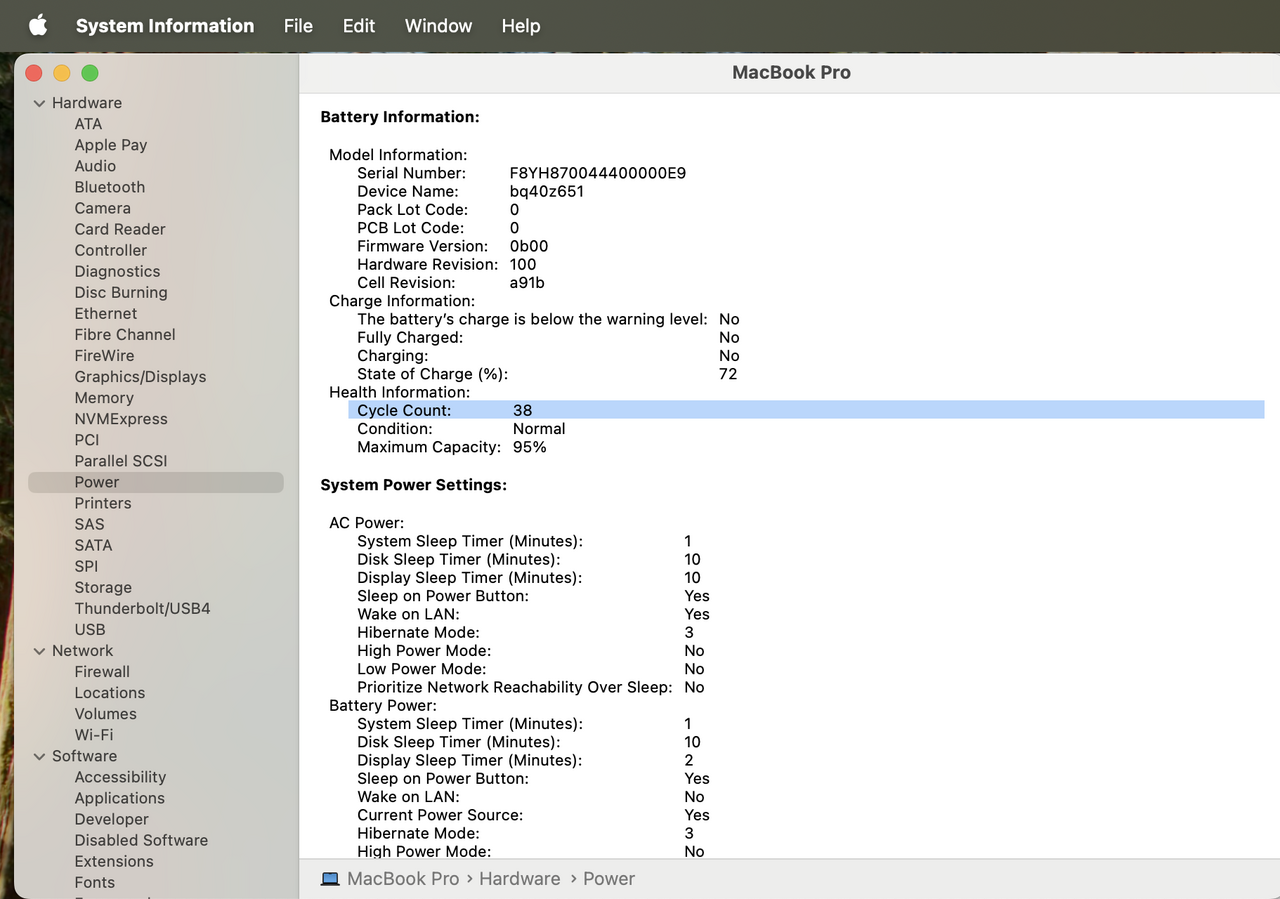This screenshot has width=1280, height=899.
Task: Select Power in the sidebar
Action: click(x=156, y=482)
